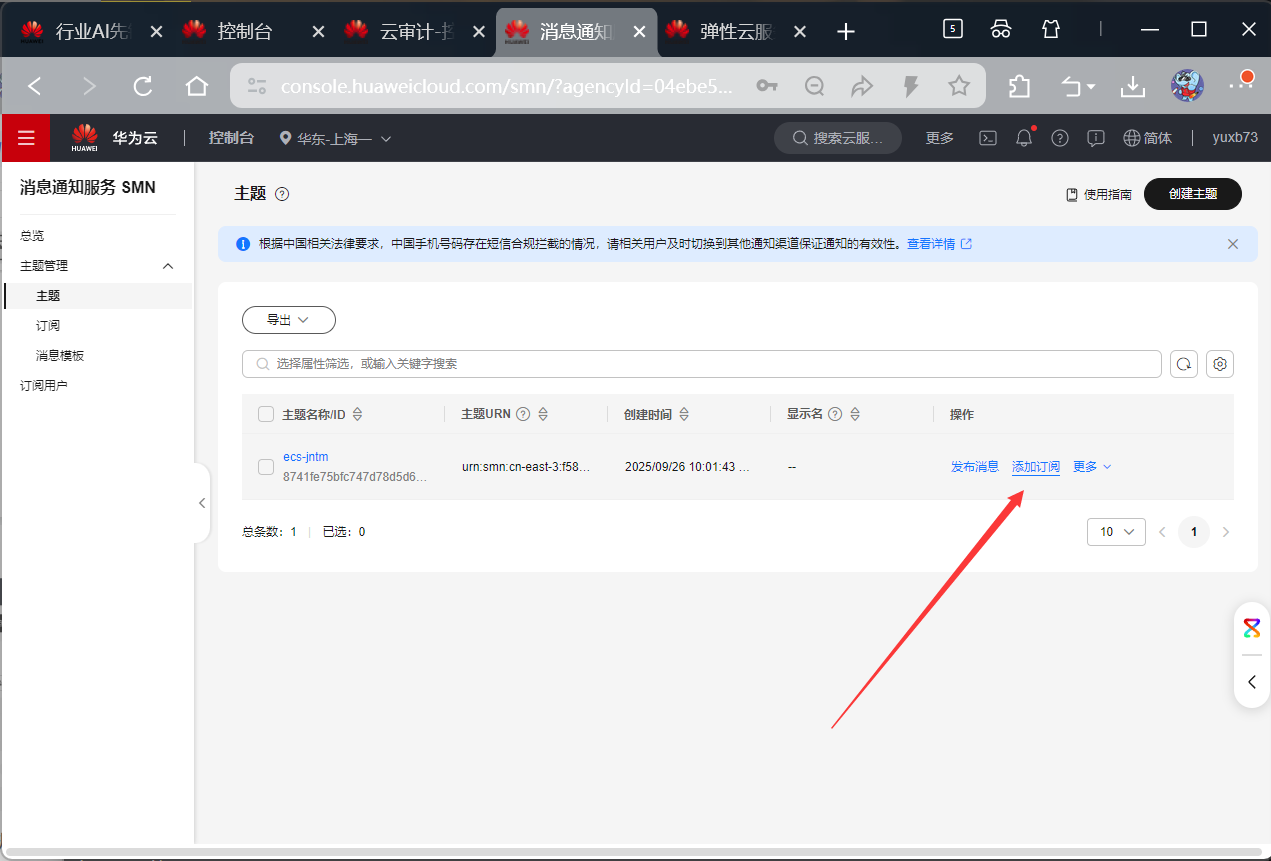Open the browser home page icon

197,87
